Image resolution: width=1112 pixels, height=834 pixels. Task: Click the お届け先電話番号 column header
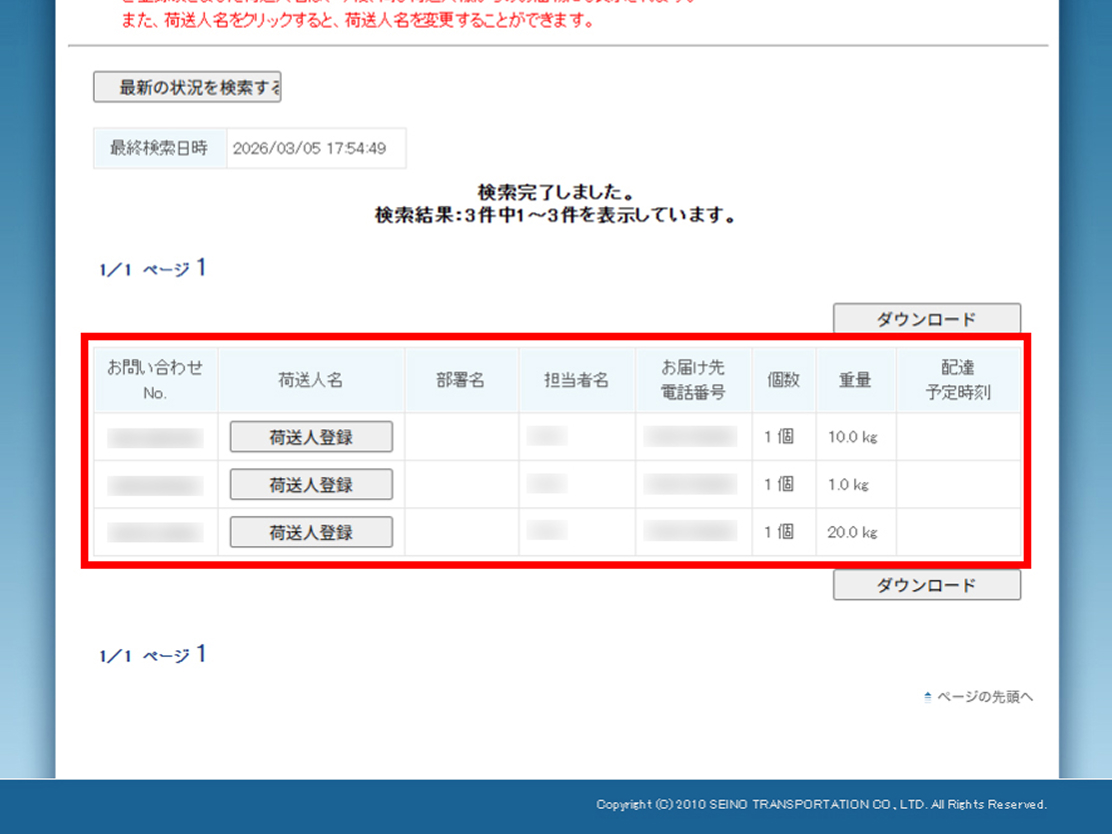coord(693,380)
